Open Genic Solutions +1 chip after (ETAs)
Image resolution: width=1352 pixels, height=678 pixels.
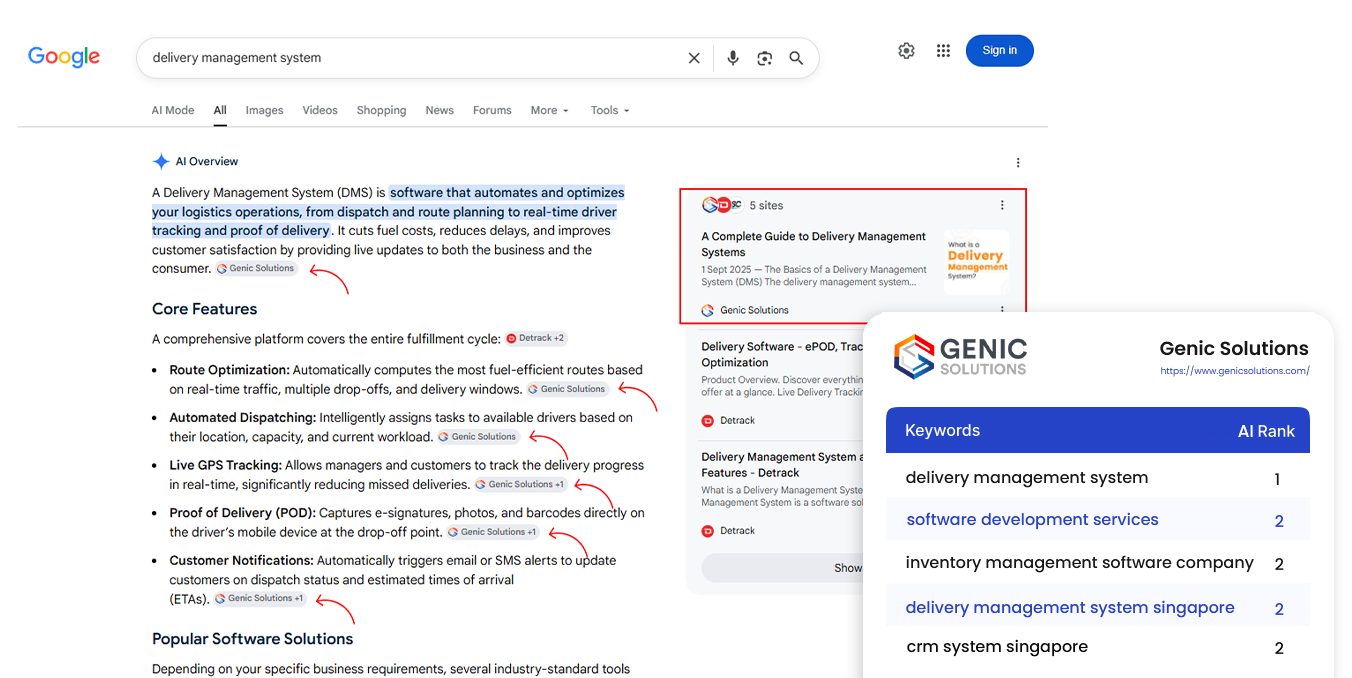260,598
